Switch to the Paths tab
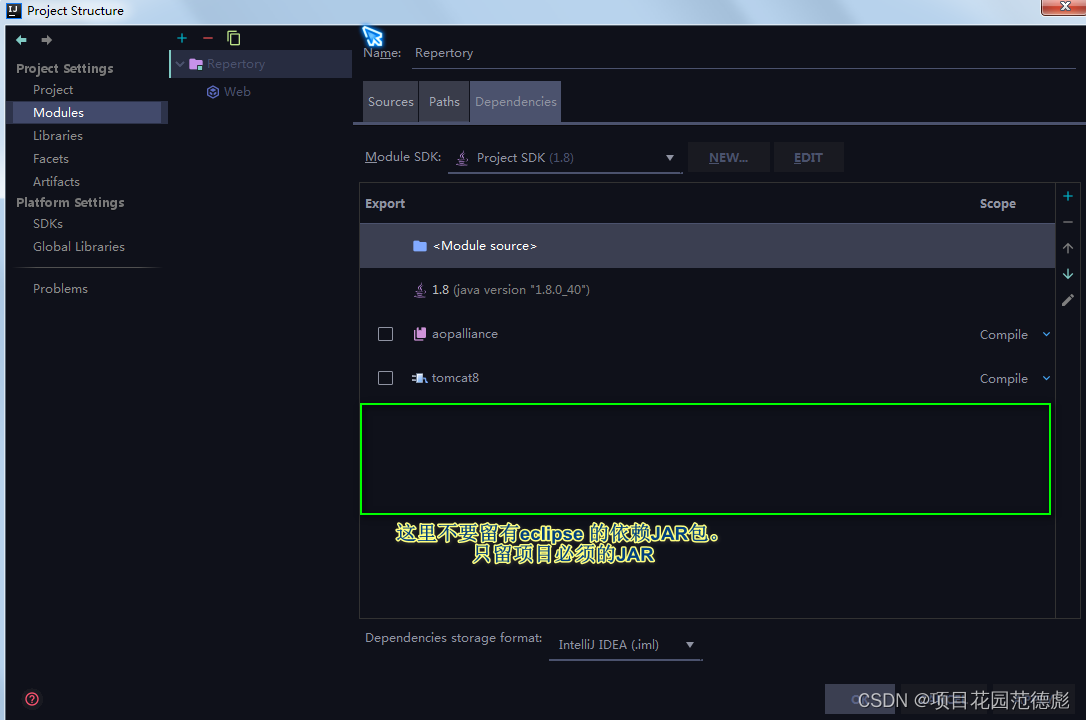The height and width of the screenshot is (720, 1086). coord(444,102)
